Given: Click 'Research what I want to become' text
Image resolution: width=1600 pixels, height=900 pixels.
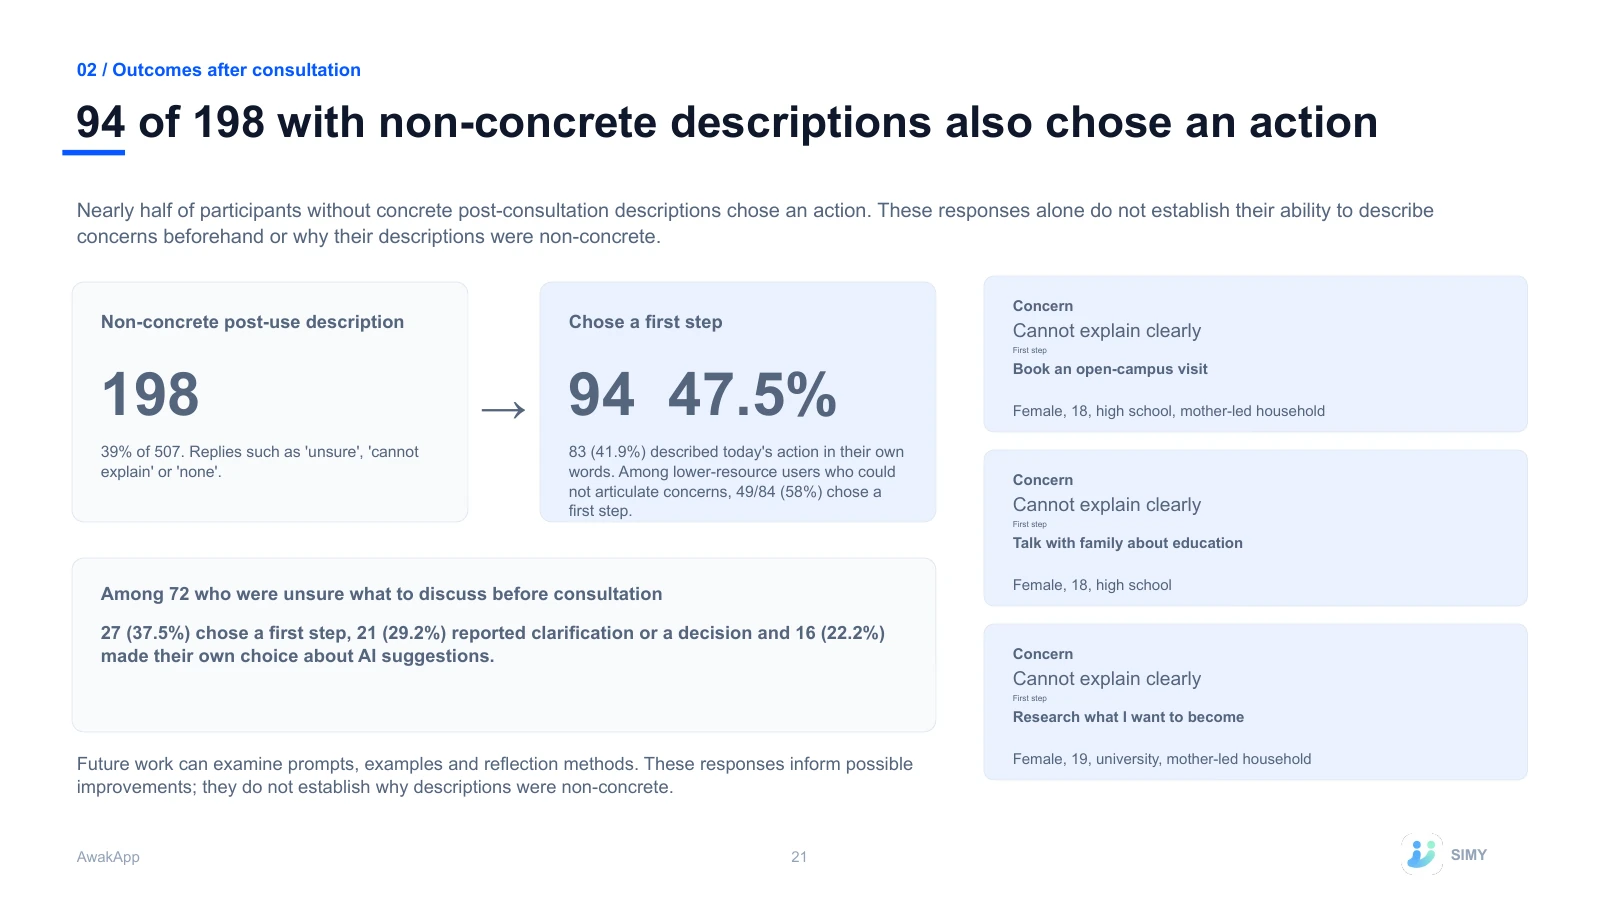Looking at the screenshot, I should click(x=1128, y=717).
